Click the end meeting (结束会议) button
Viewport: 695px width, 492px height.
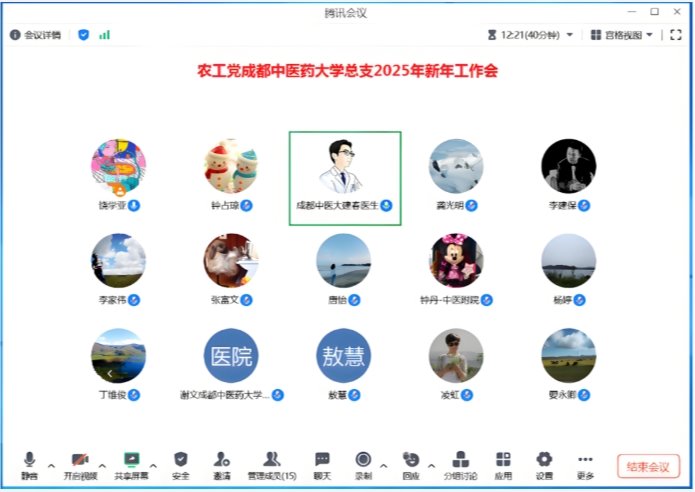point(648,466)
